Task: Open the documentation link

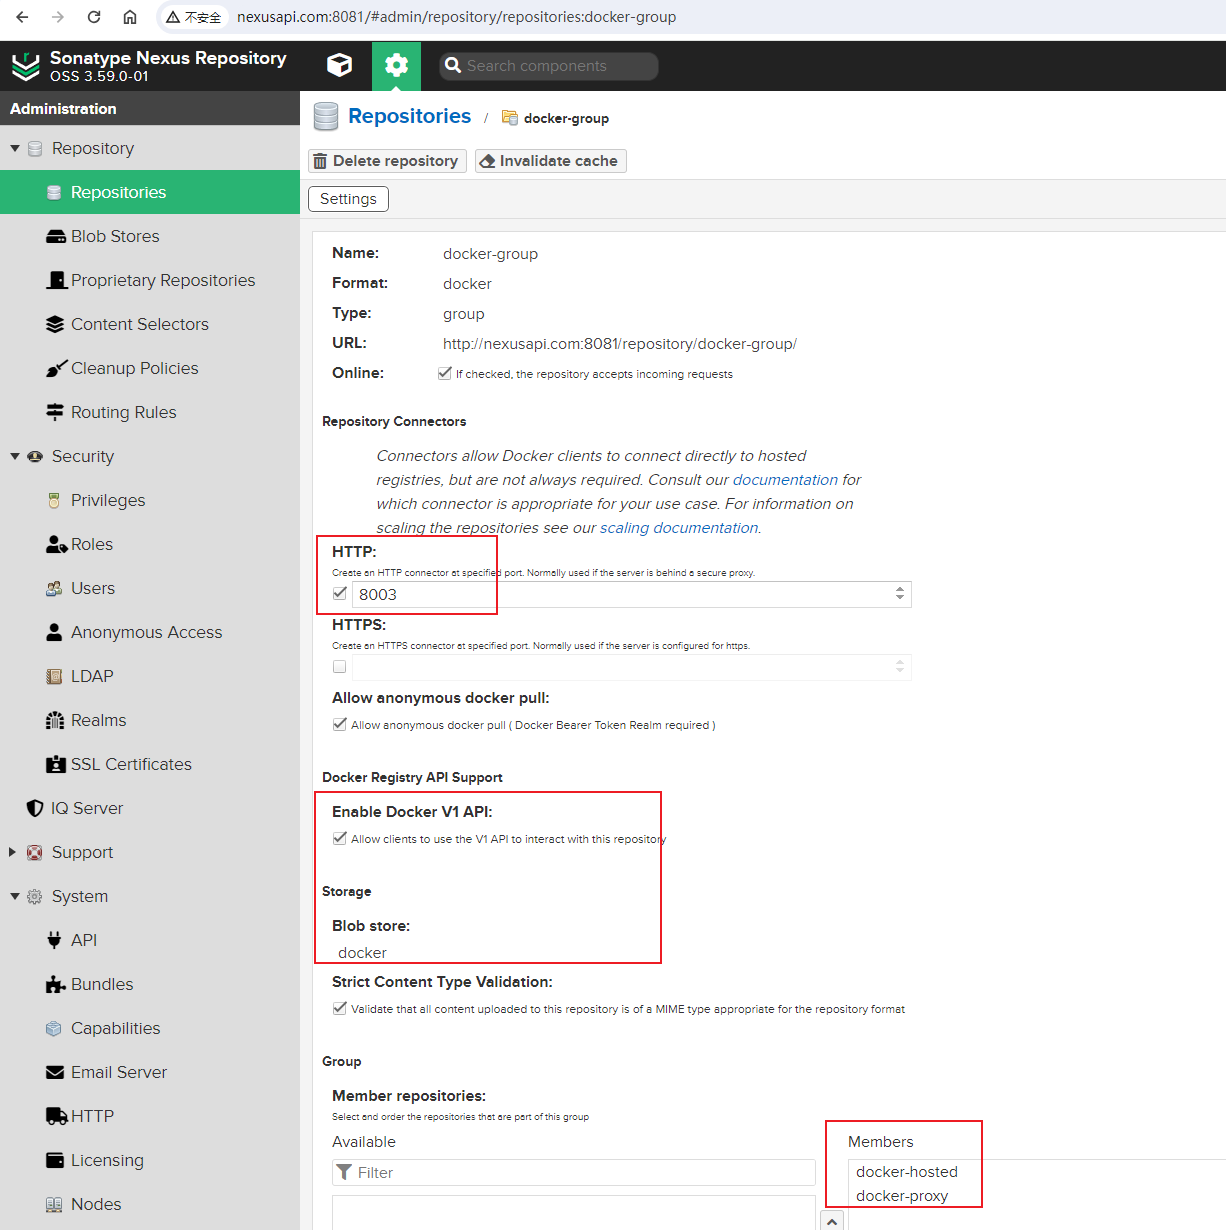Action: point(785,480)
